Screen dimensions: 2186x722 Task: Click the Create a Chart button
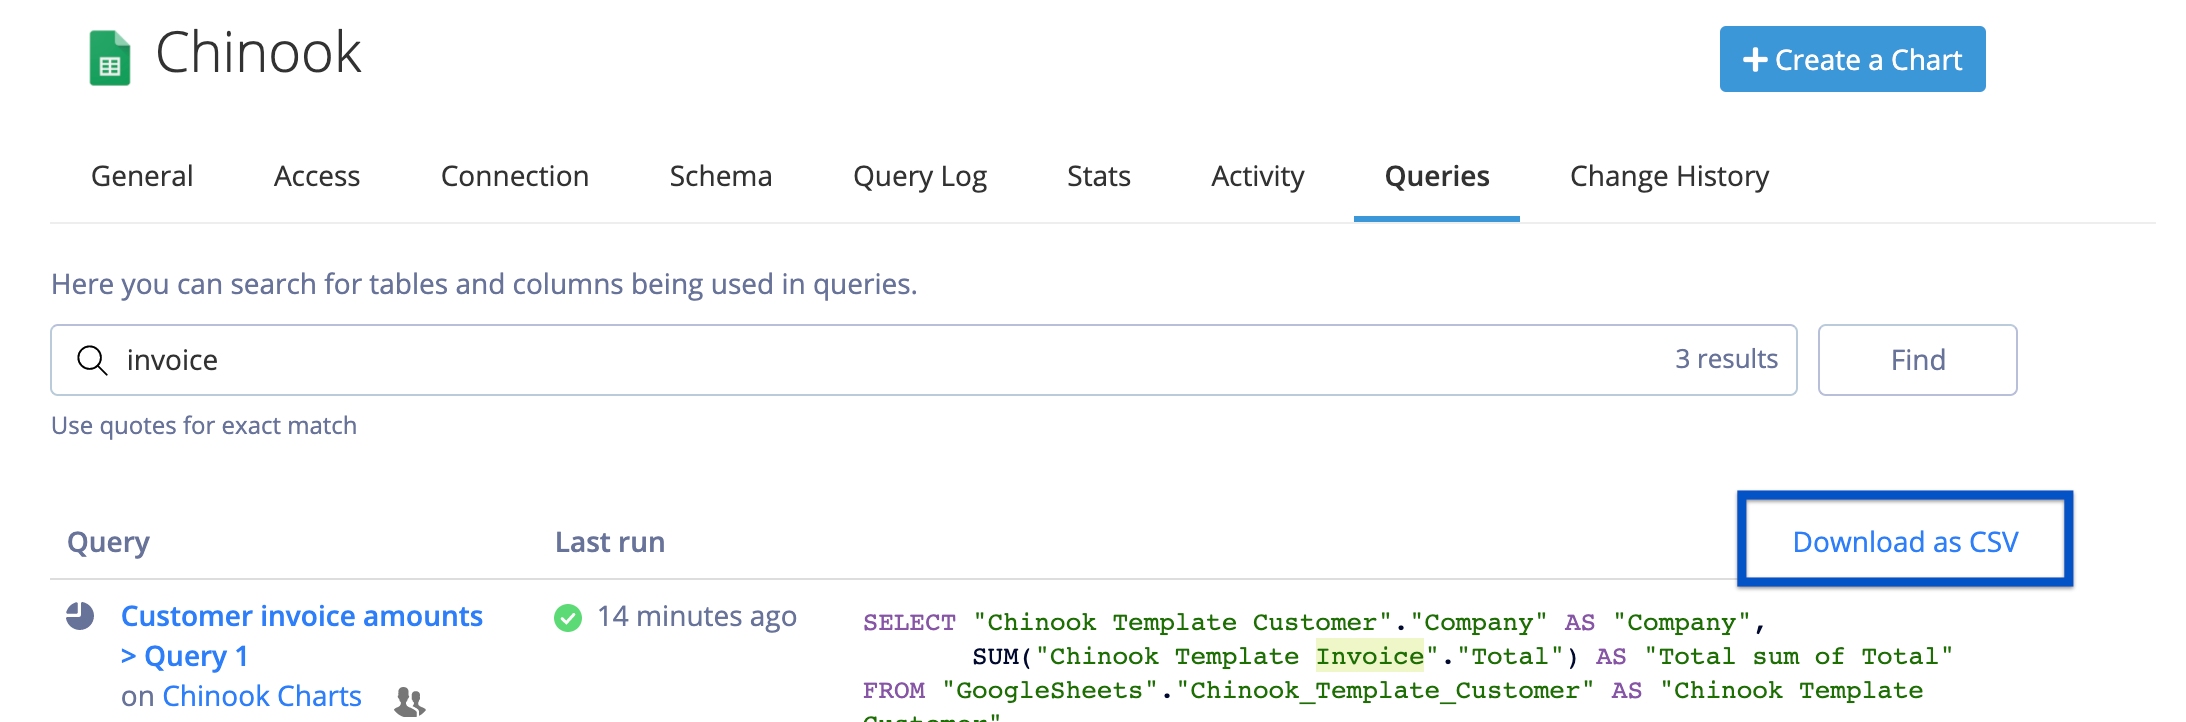pos(1852,59)
